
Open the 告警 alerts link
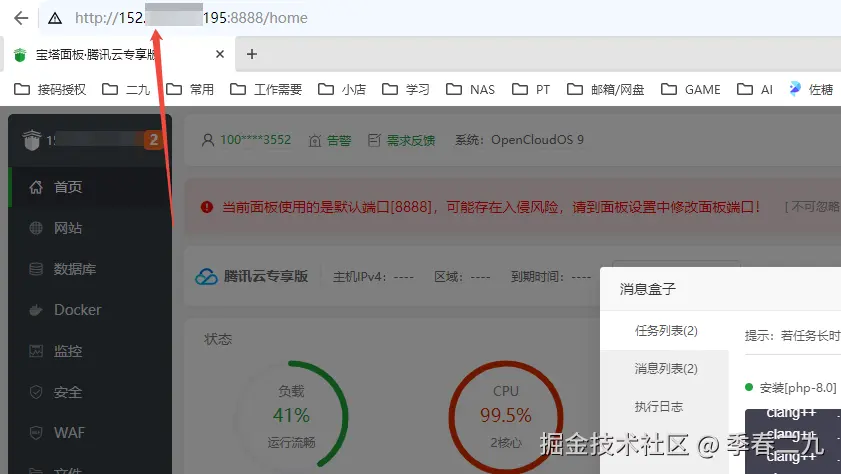point(330,140)
